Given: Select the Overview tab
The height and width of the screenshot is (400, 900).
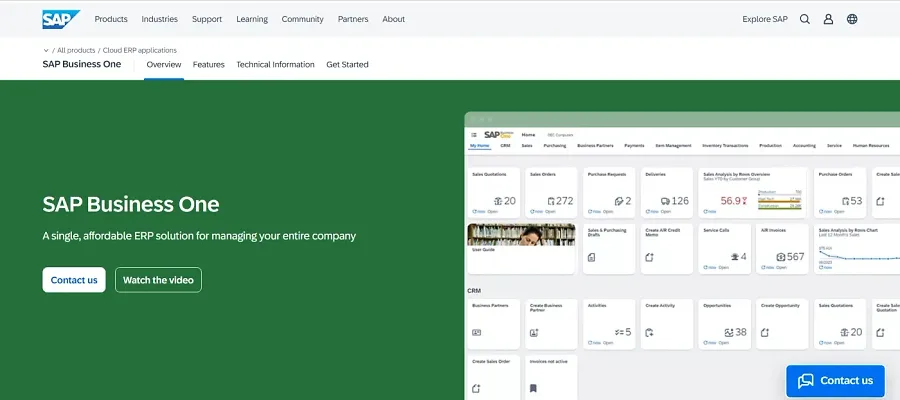Looking at the screenshot, I should tap(164, 64).
